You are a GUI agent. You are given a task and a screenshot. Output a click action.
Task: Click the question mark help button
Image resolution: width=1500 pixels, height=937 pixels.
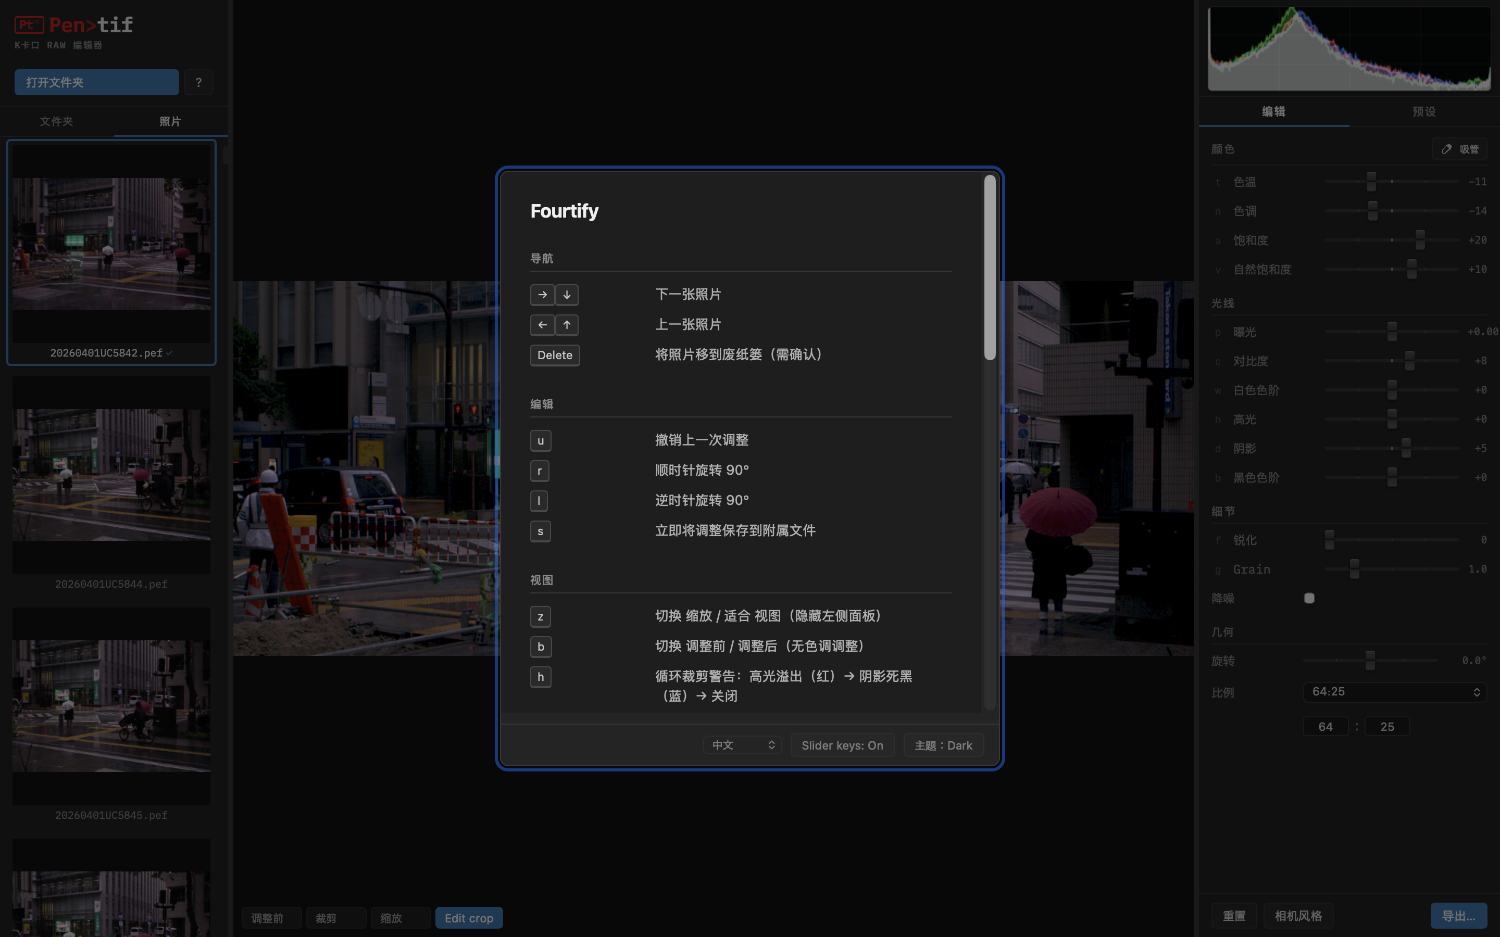pyautogui.click(x=198, y=82)
